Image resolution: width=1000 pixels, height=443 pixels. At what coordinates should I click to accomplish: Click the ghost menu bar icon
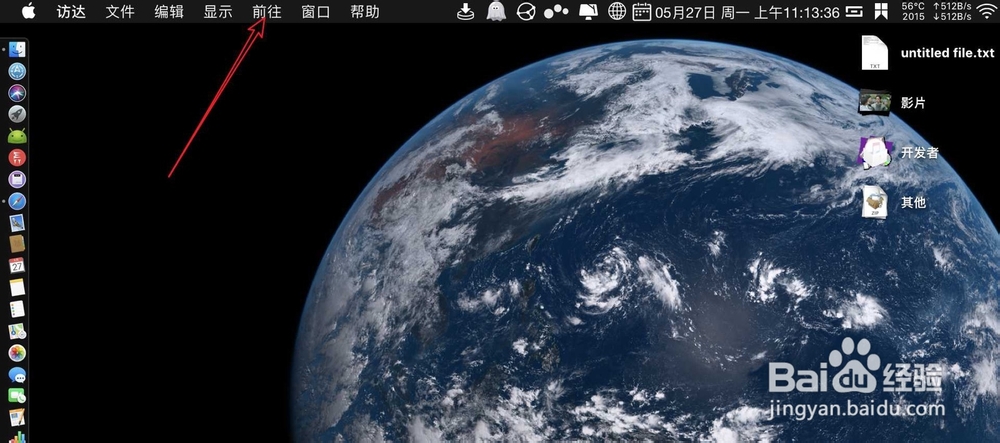496,11
